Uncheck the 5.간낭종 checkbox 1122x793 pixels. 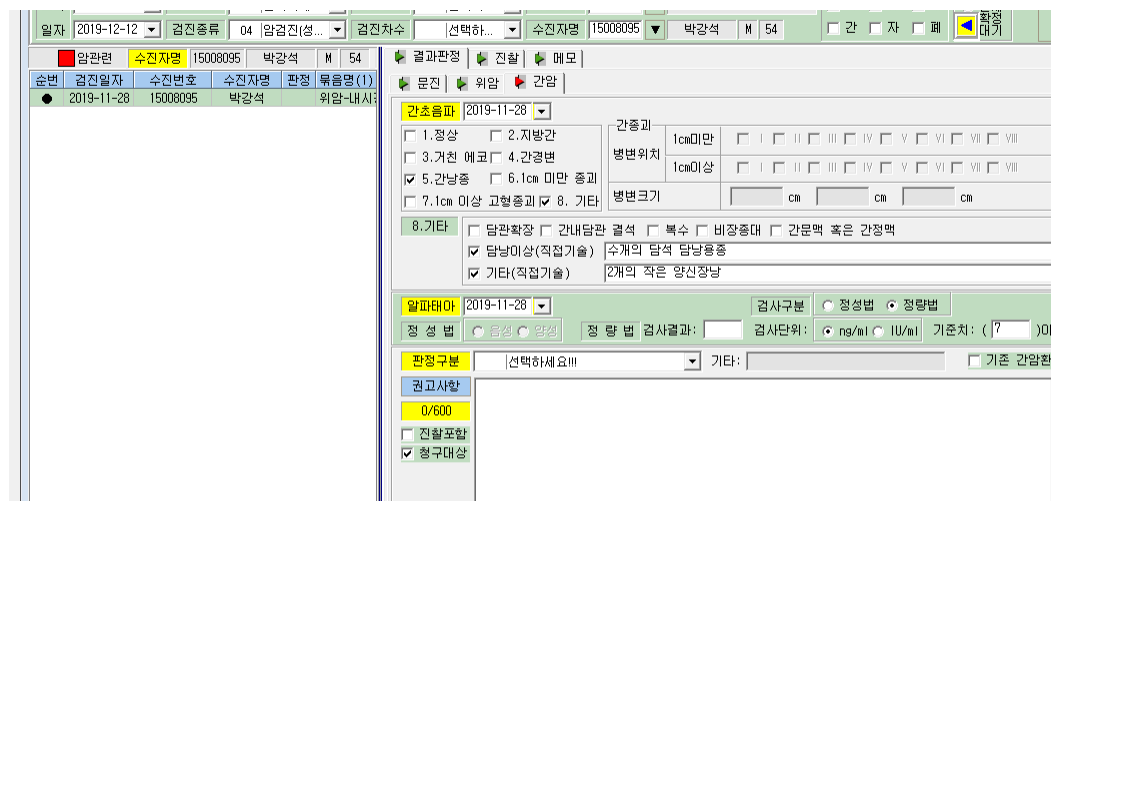coord(410,179)
